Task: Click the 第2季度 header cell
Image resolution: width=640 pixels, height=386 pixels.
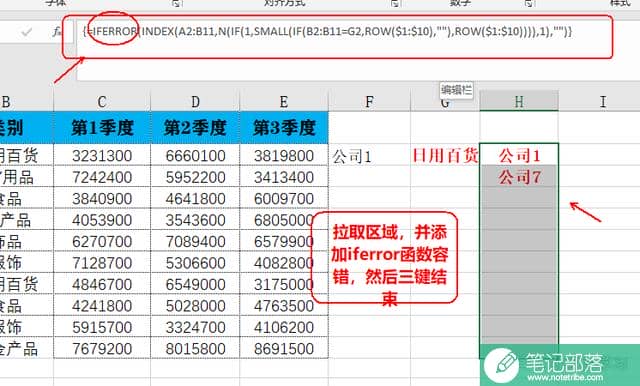Action: (x=195, y=128)
